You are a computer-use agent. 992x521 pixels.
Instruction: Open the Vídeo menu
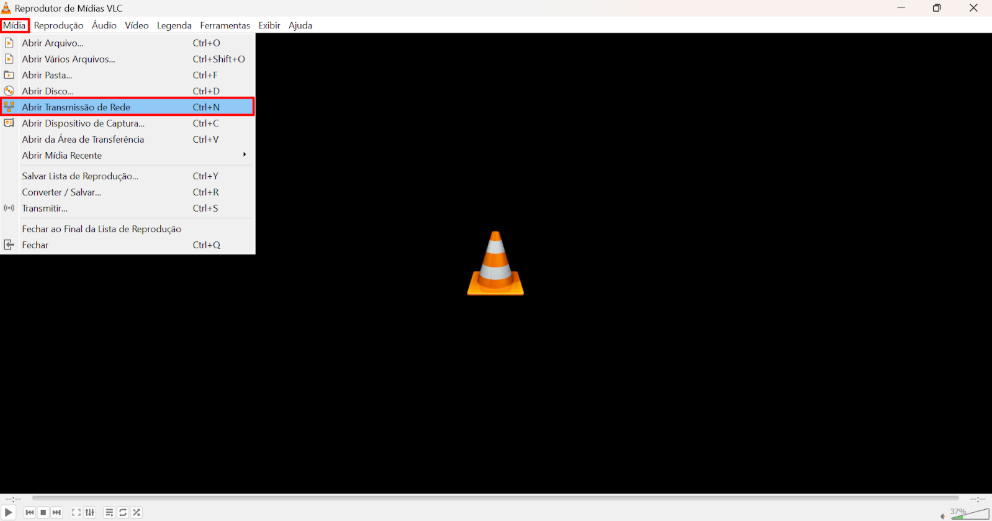pos(136,25)
